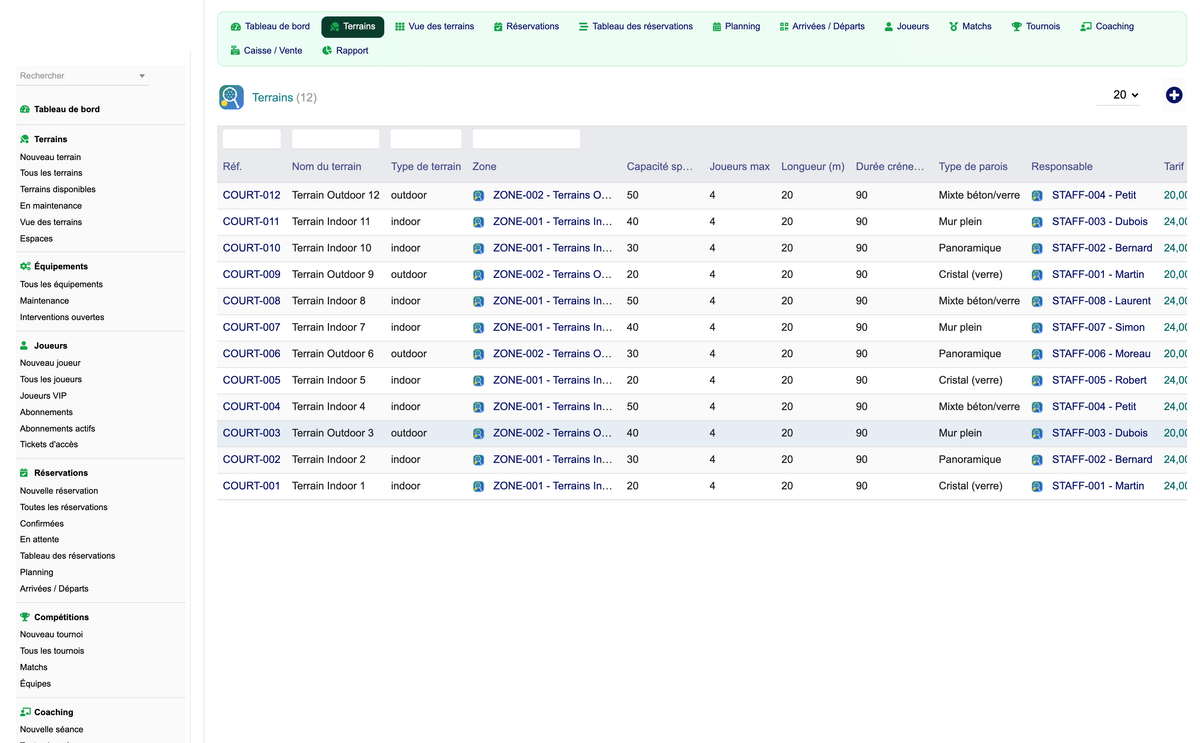The height and width of the screenshot is (743, 1200).
Task: Click the Terrains module logo icon
Action: click(231, 97)
